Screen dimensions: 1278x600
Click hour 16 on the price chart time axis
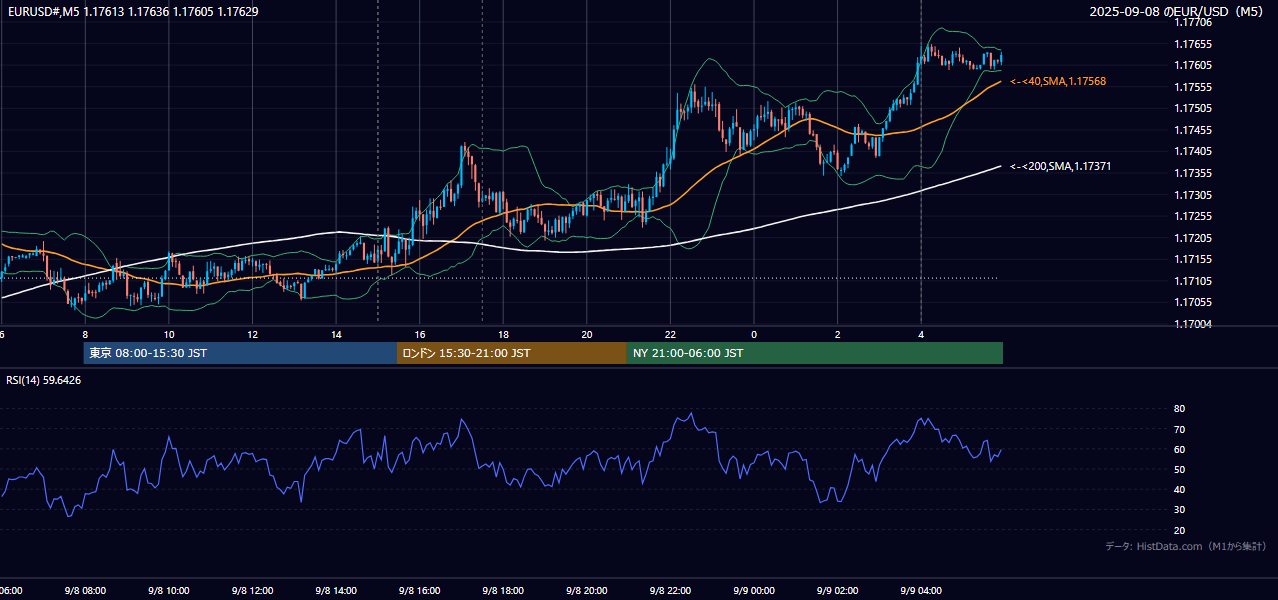(x=420, y=334)
